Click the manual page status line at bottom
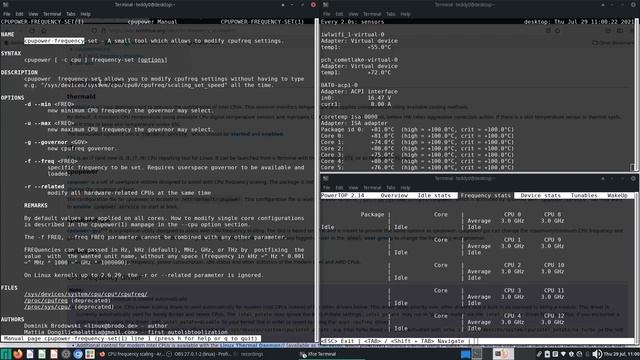This screenshot has width=640, height=360. [131, 338]
